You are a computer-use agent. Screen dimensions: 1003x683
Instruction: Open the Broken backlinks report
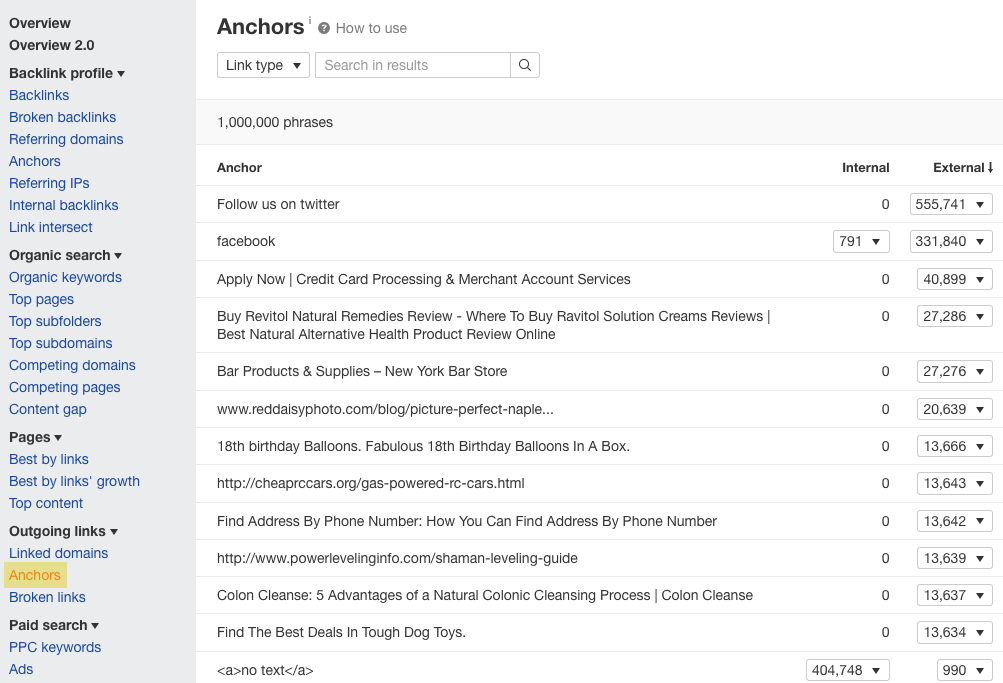[62, 117]
